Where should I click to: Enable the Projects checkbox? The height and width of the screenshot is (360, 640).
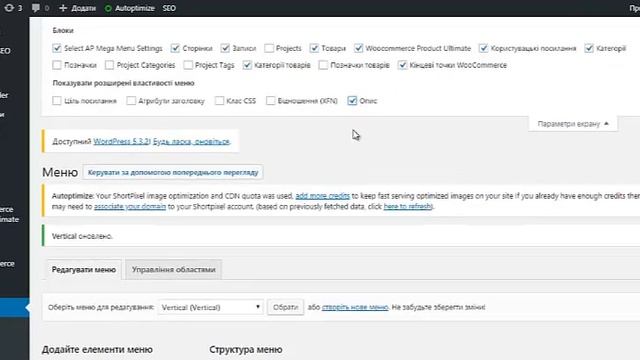(269, 48)
